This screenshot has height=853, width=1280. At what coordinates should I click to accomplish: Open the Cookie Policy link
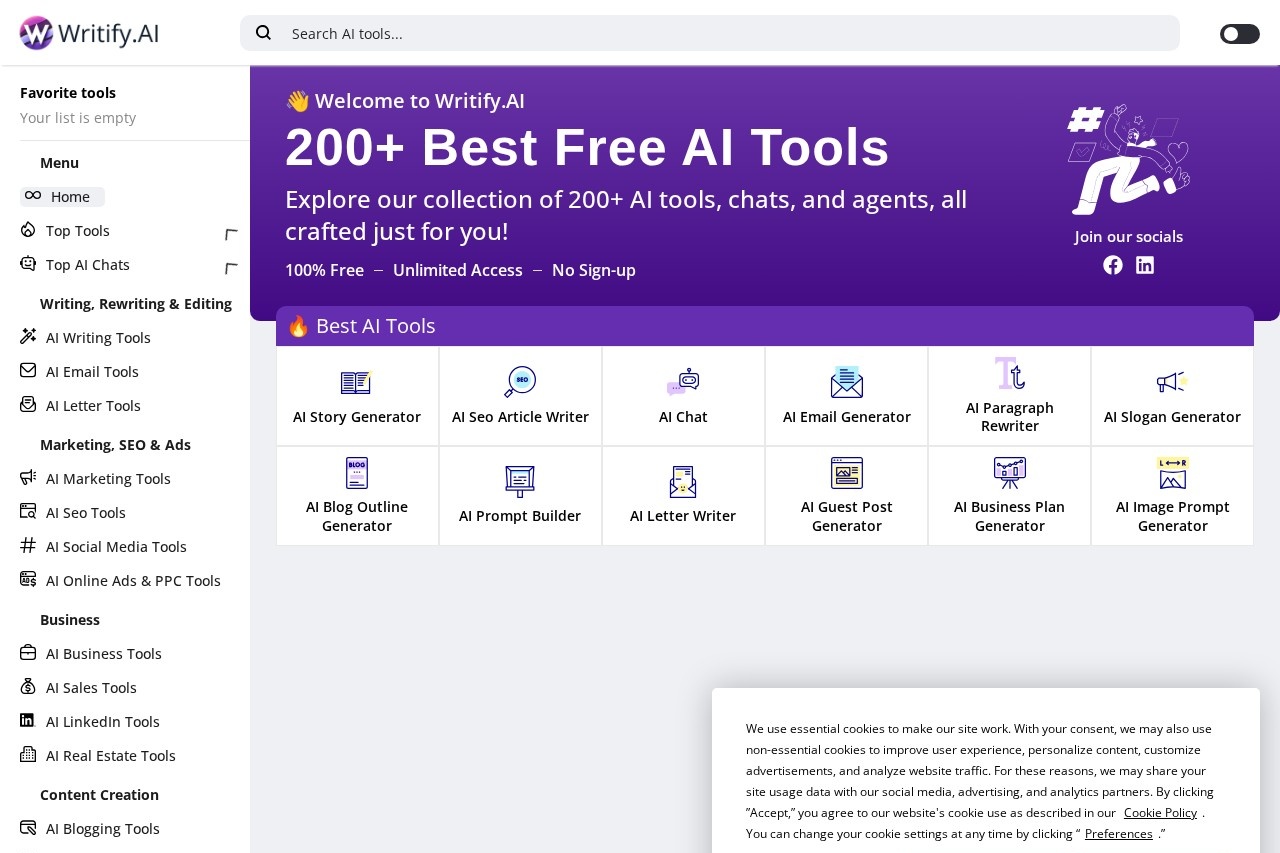[x=1160, y=812]
